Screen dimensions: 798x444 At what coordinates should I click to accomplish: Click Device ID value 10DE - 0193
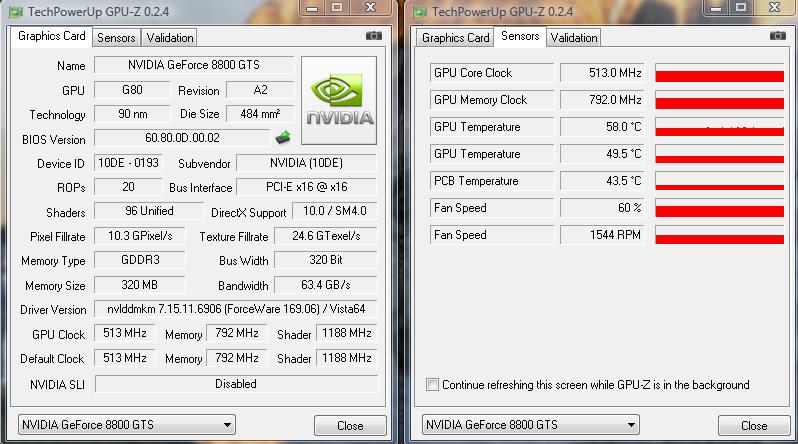(128, 162)
